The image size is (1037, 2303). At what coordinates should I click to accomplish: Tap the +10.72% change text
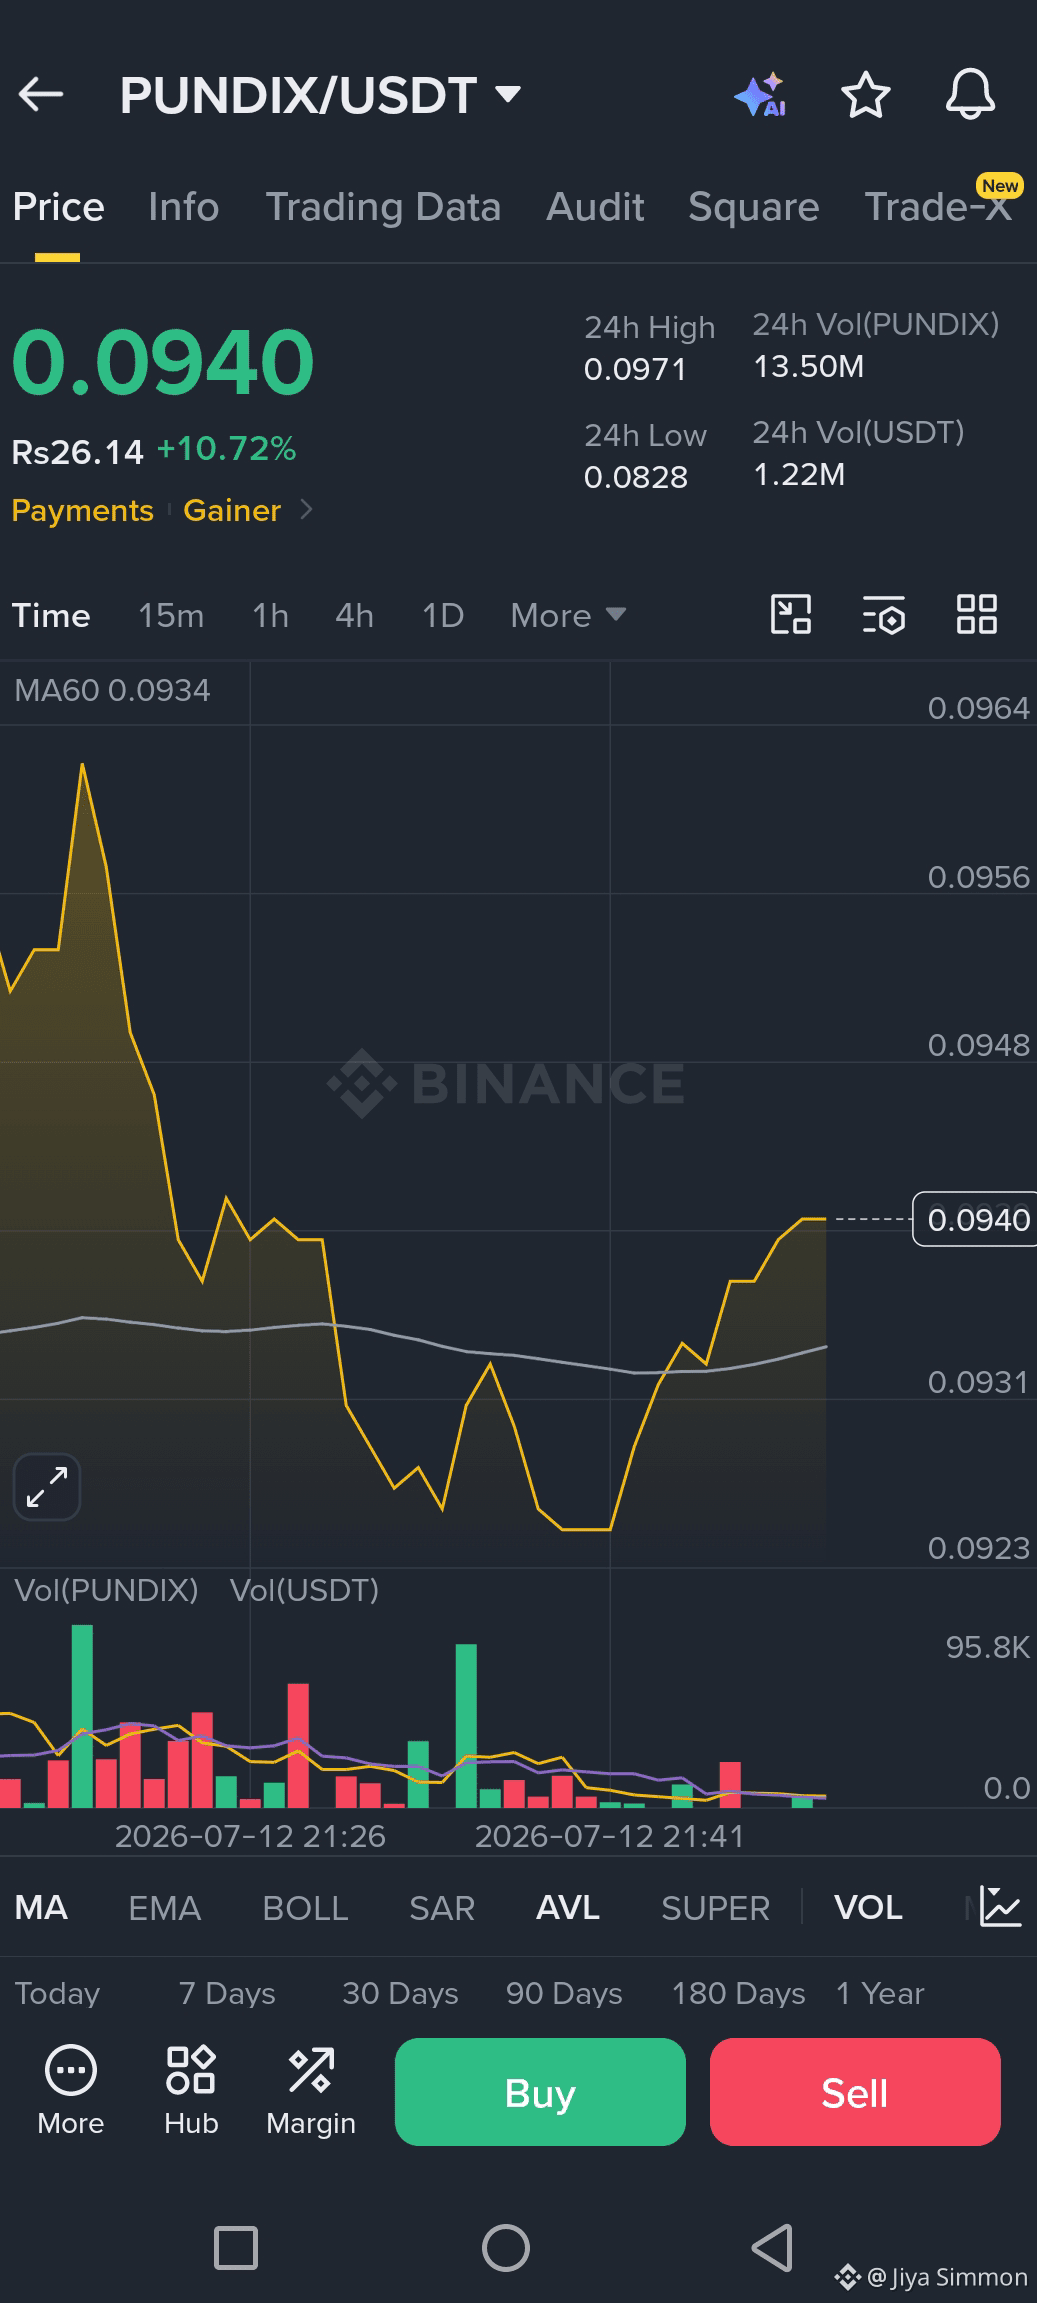point(226,448)
